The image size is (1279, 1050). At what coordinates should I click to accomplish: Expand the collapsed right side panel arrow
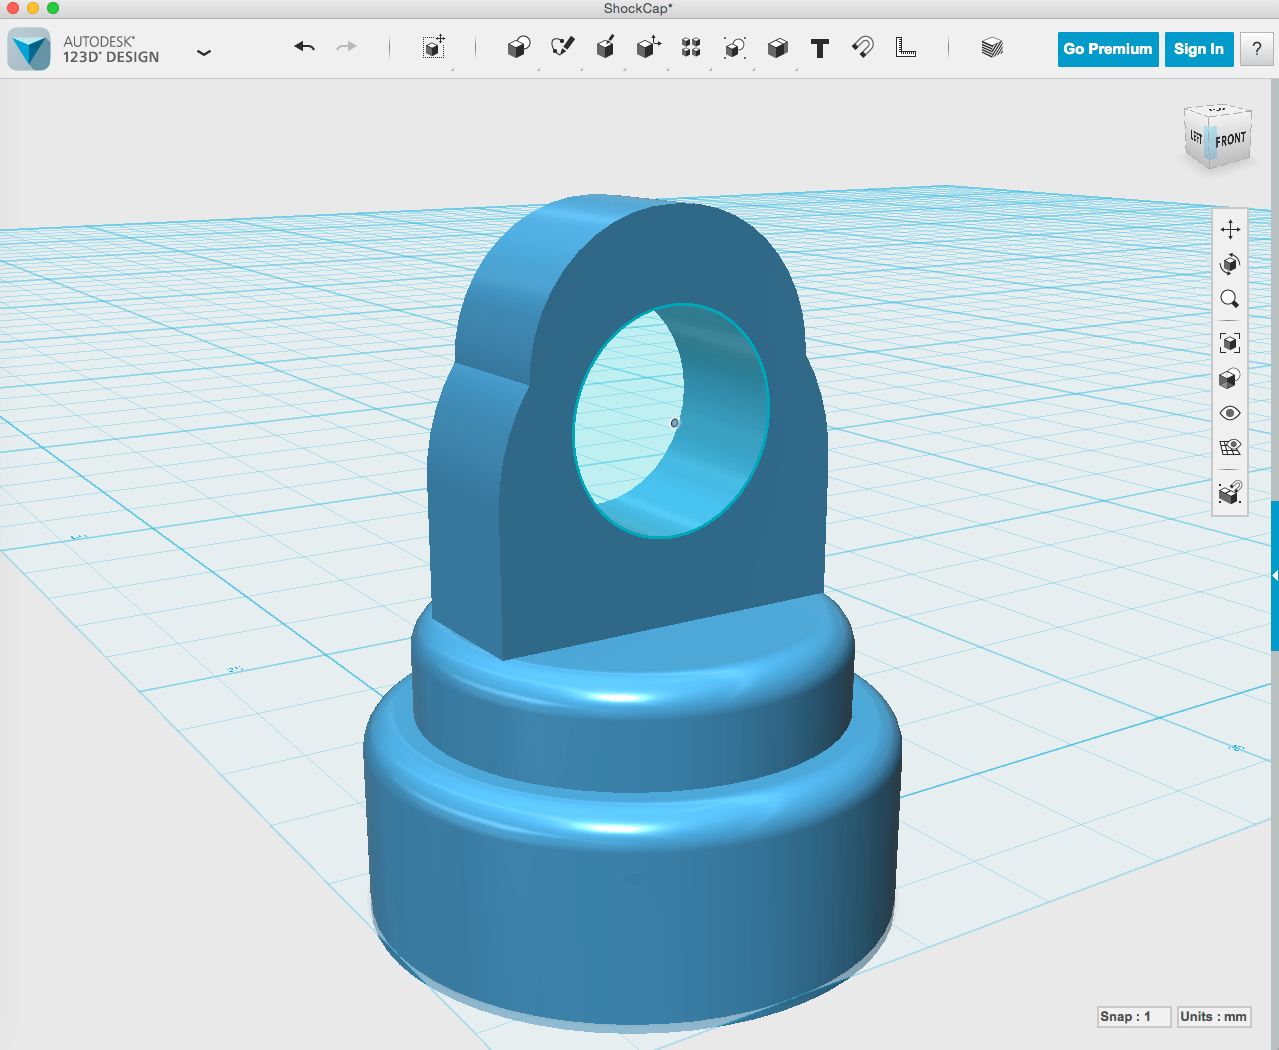coord(1275,576)
